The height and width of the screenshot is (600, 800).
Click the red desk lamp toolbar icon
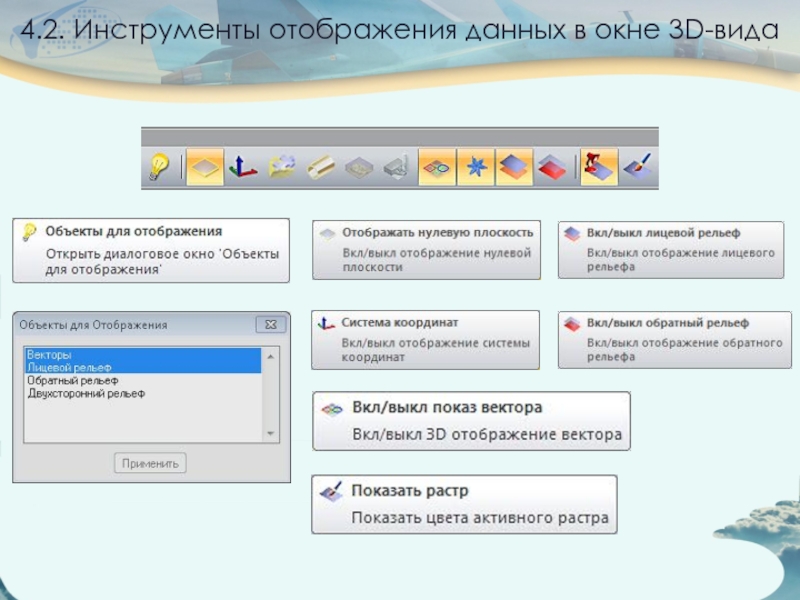point(599,167)
